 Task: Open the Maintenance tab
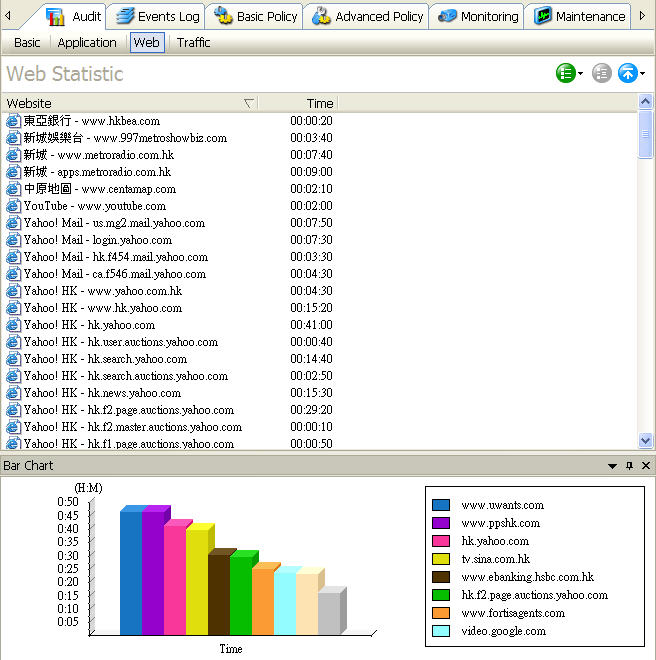point(579,16)
